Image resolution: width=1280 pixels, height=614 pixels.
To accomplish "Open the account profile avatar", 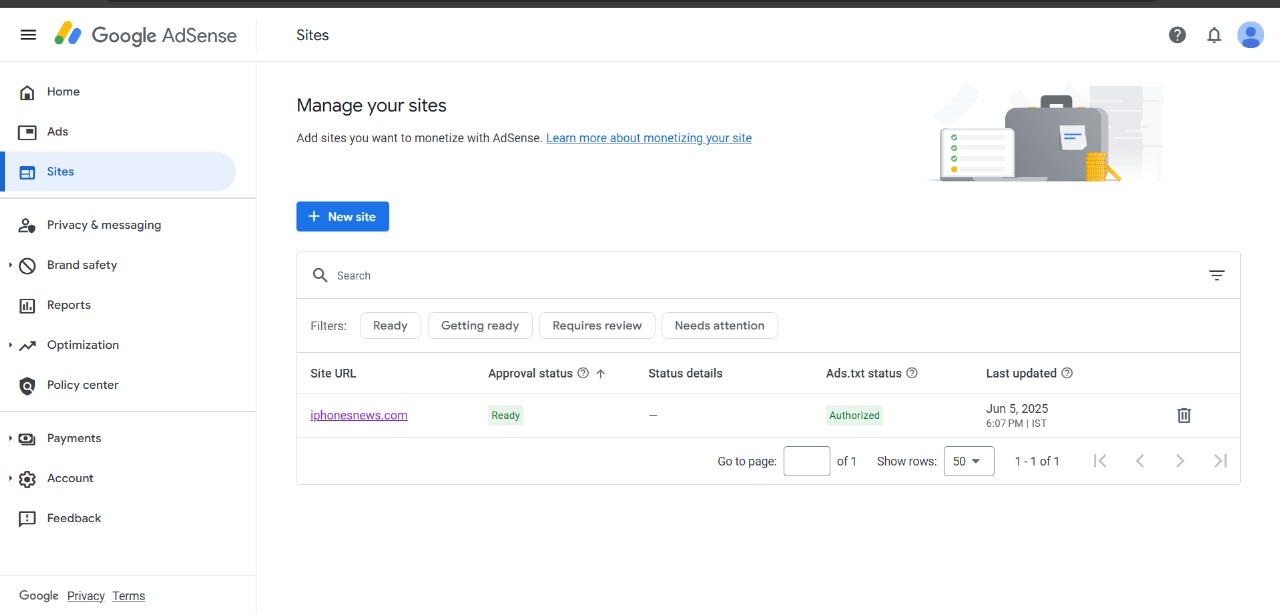I will 1250,35.
